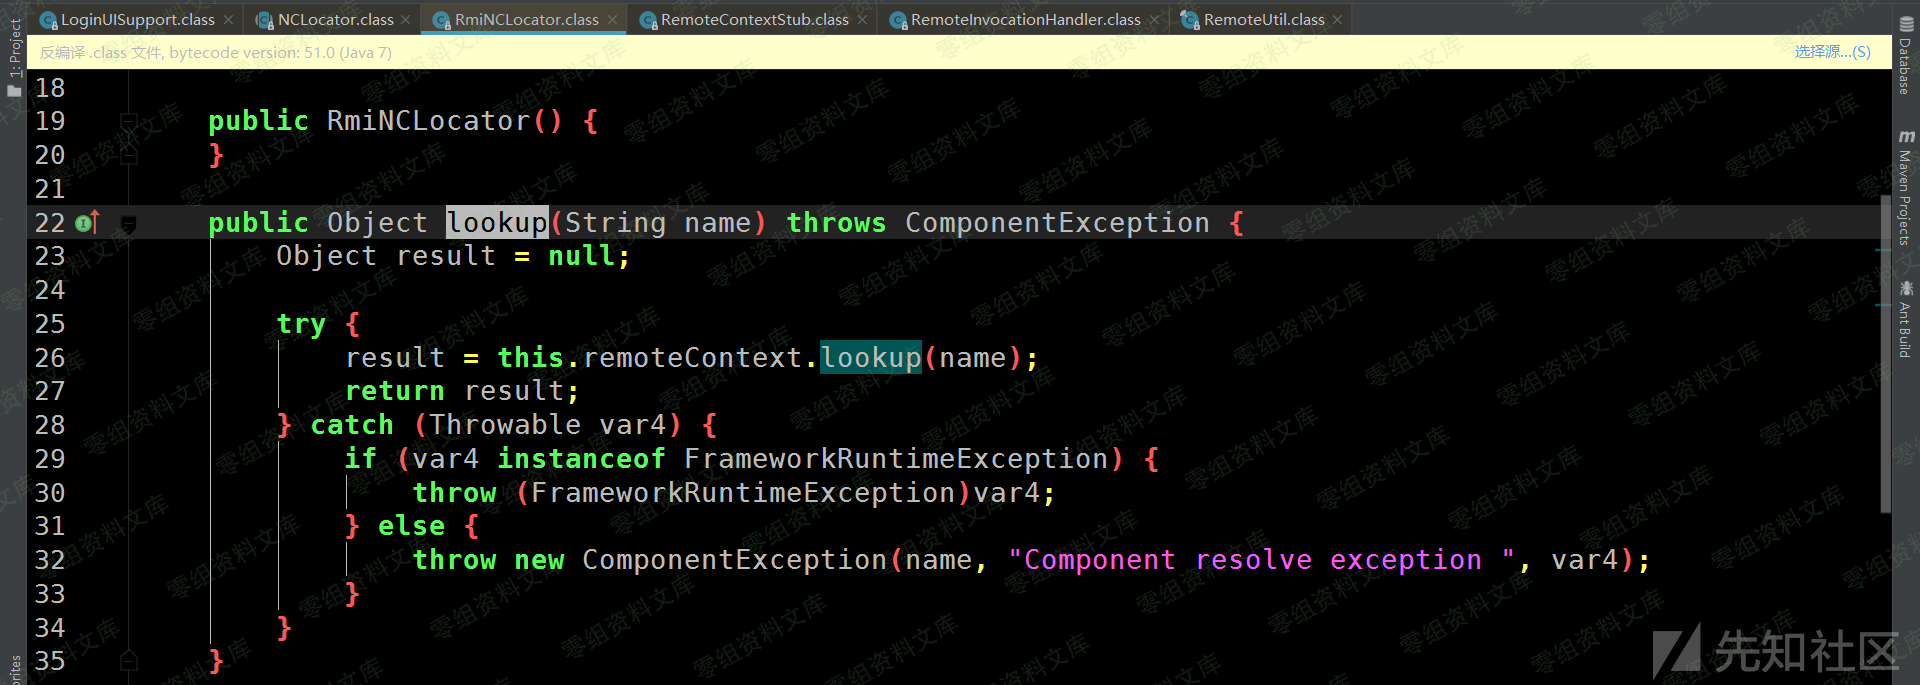Close the RemoteUtil.class tab
Screen dimensions: 1920x685
pos(1337,20)
